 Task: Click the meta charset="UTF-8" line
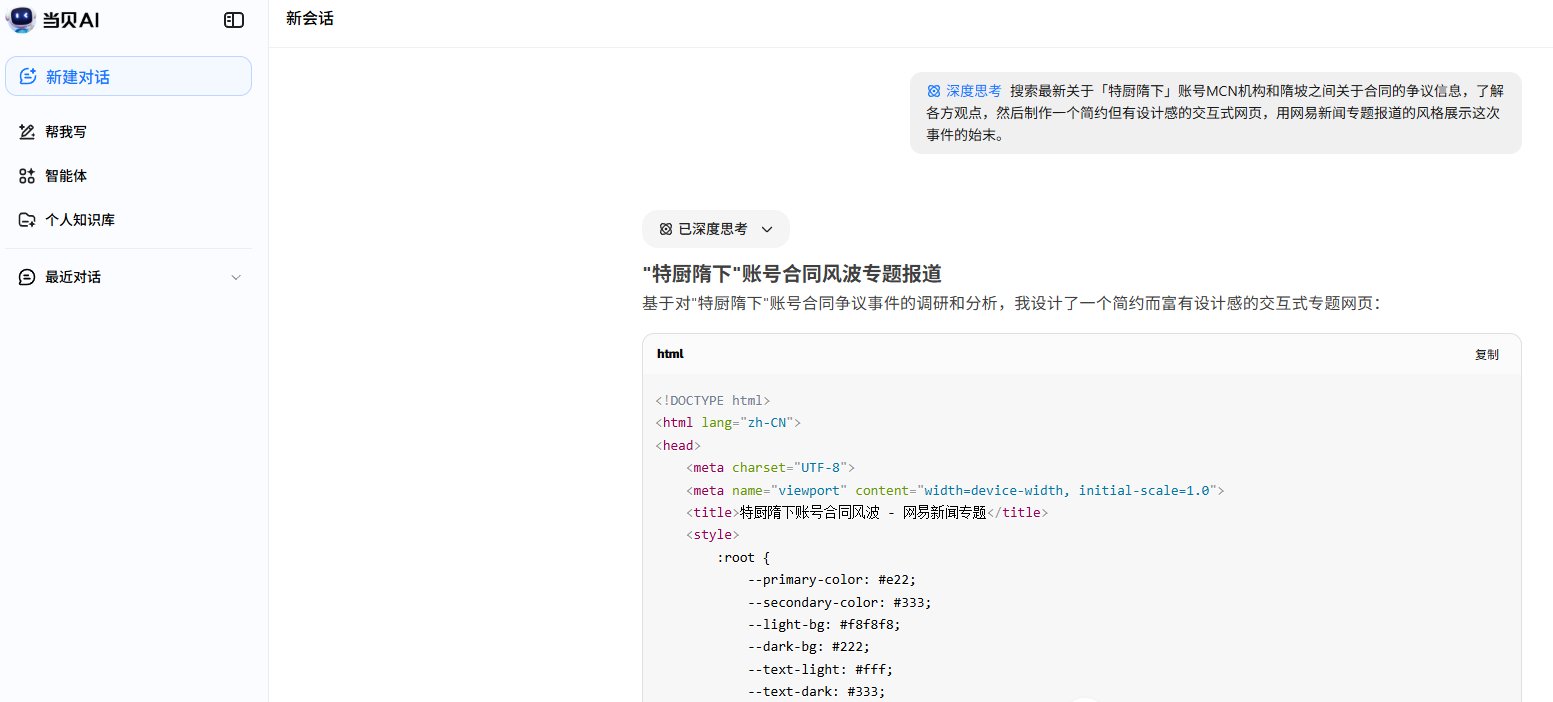(770, 467)
